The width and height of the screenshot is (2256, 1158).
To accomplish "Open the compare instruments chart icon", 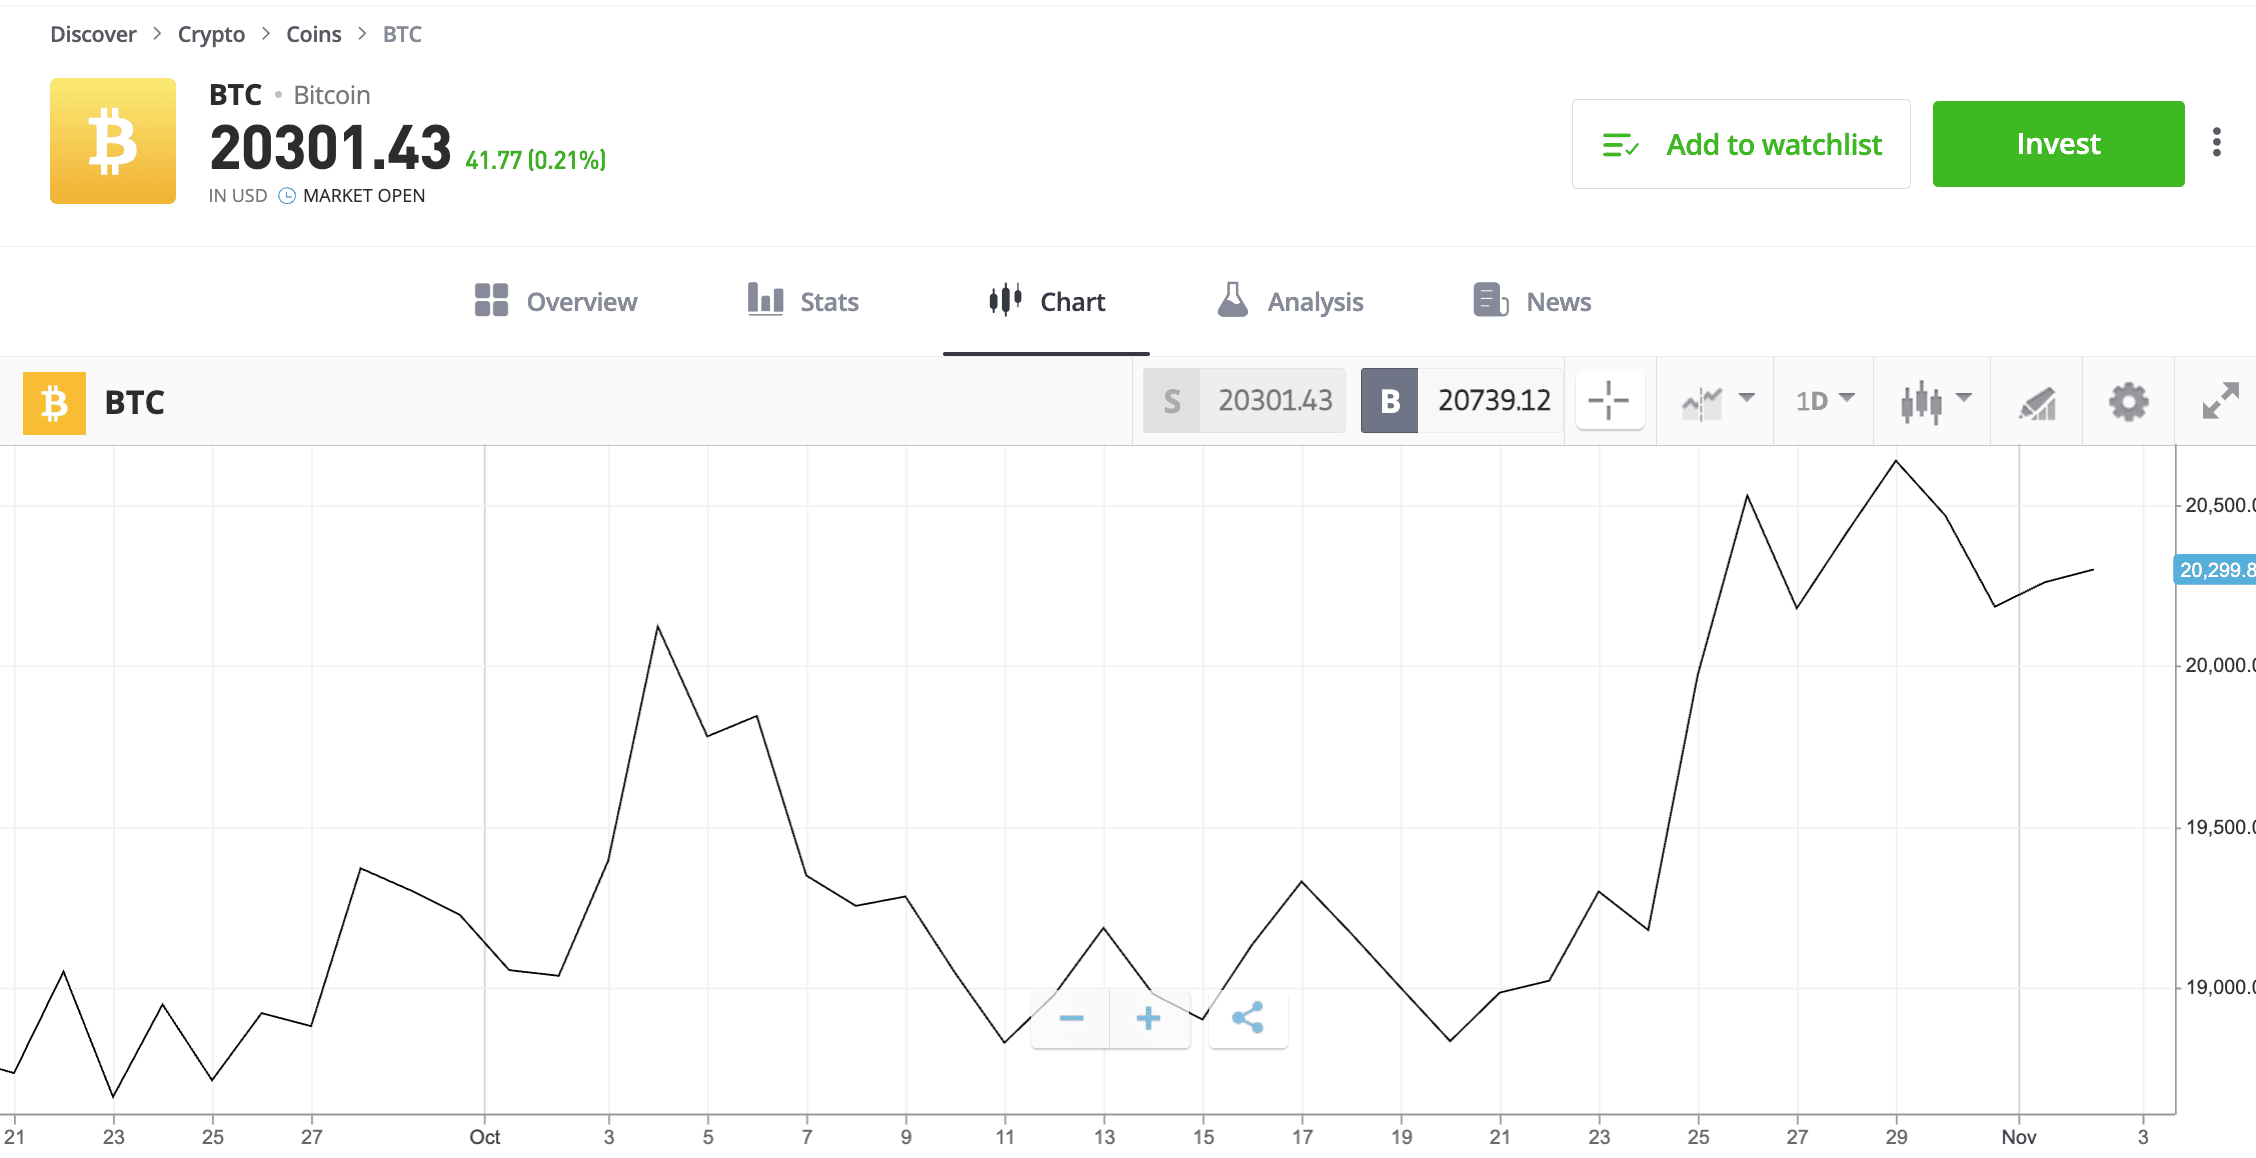I will click(x=1702, y=403).
